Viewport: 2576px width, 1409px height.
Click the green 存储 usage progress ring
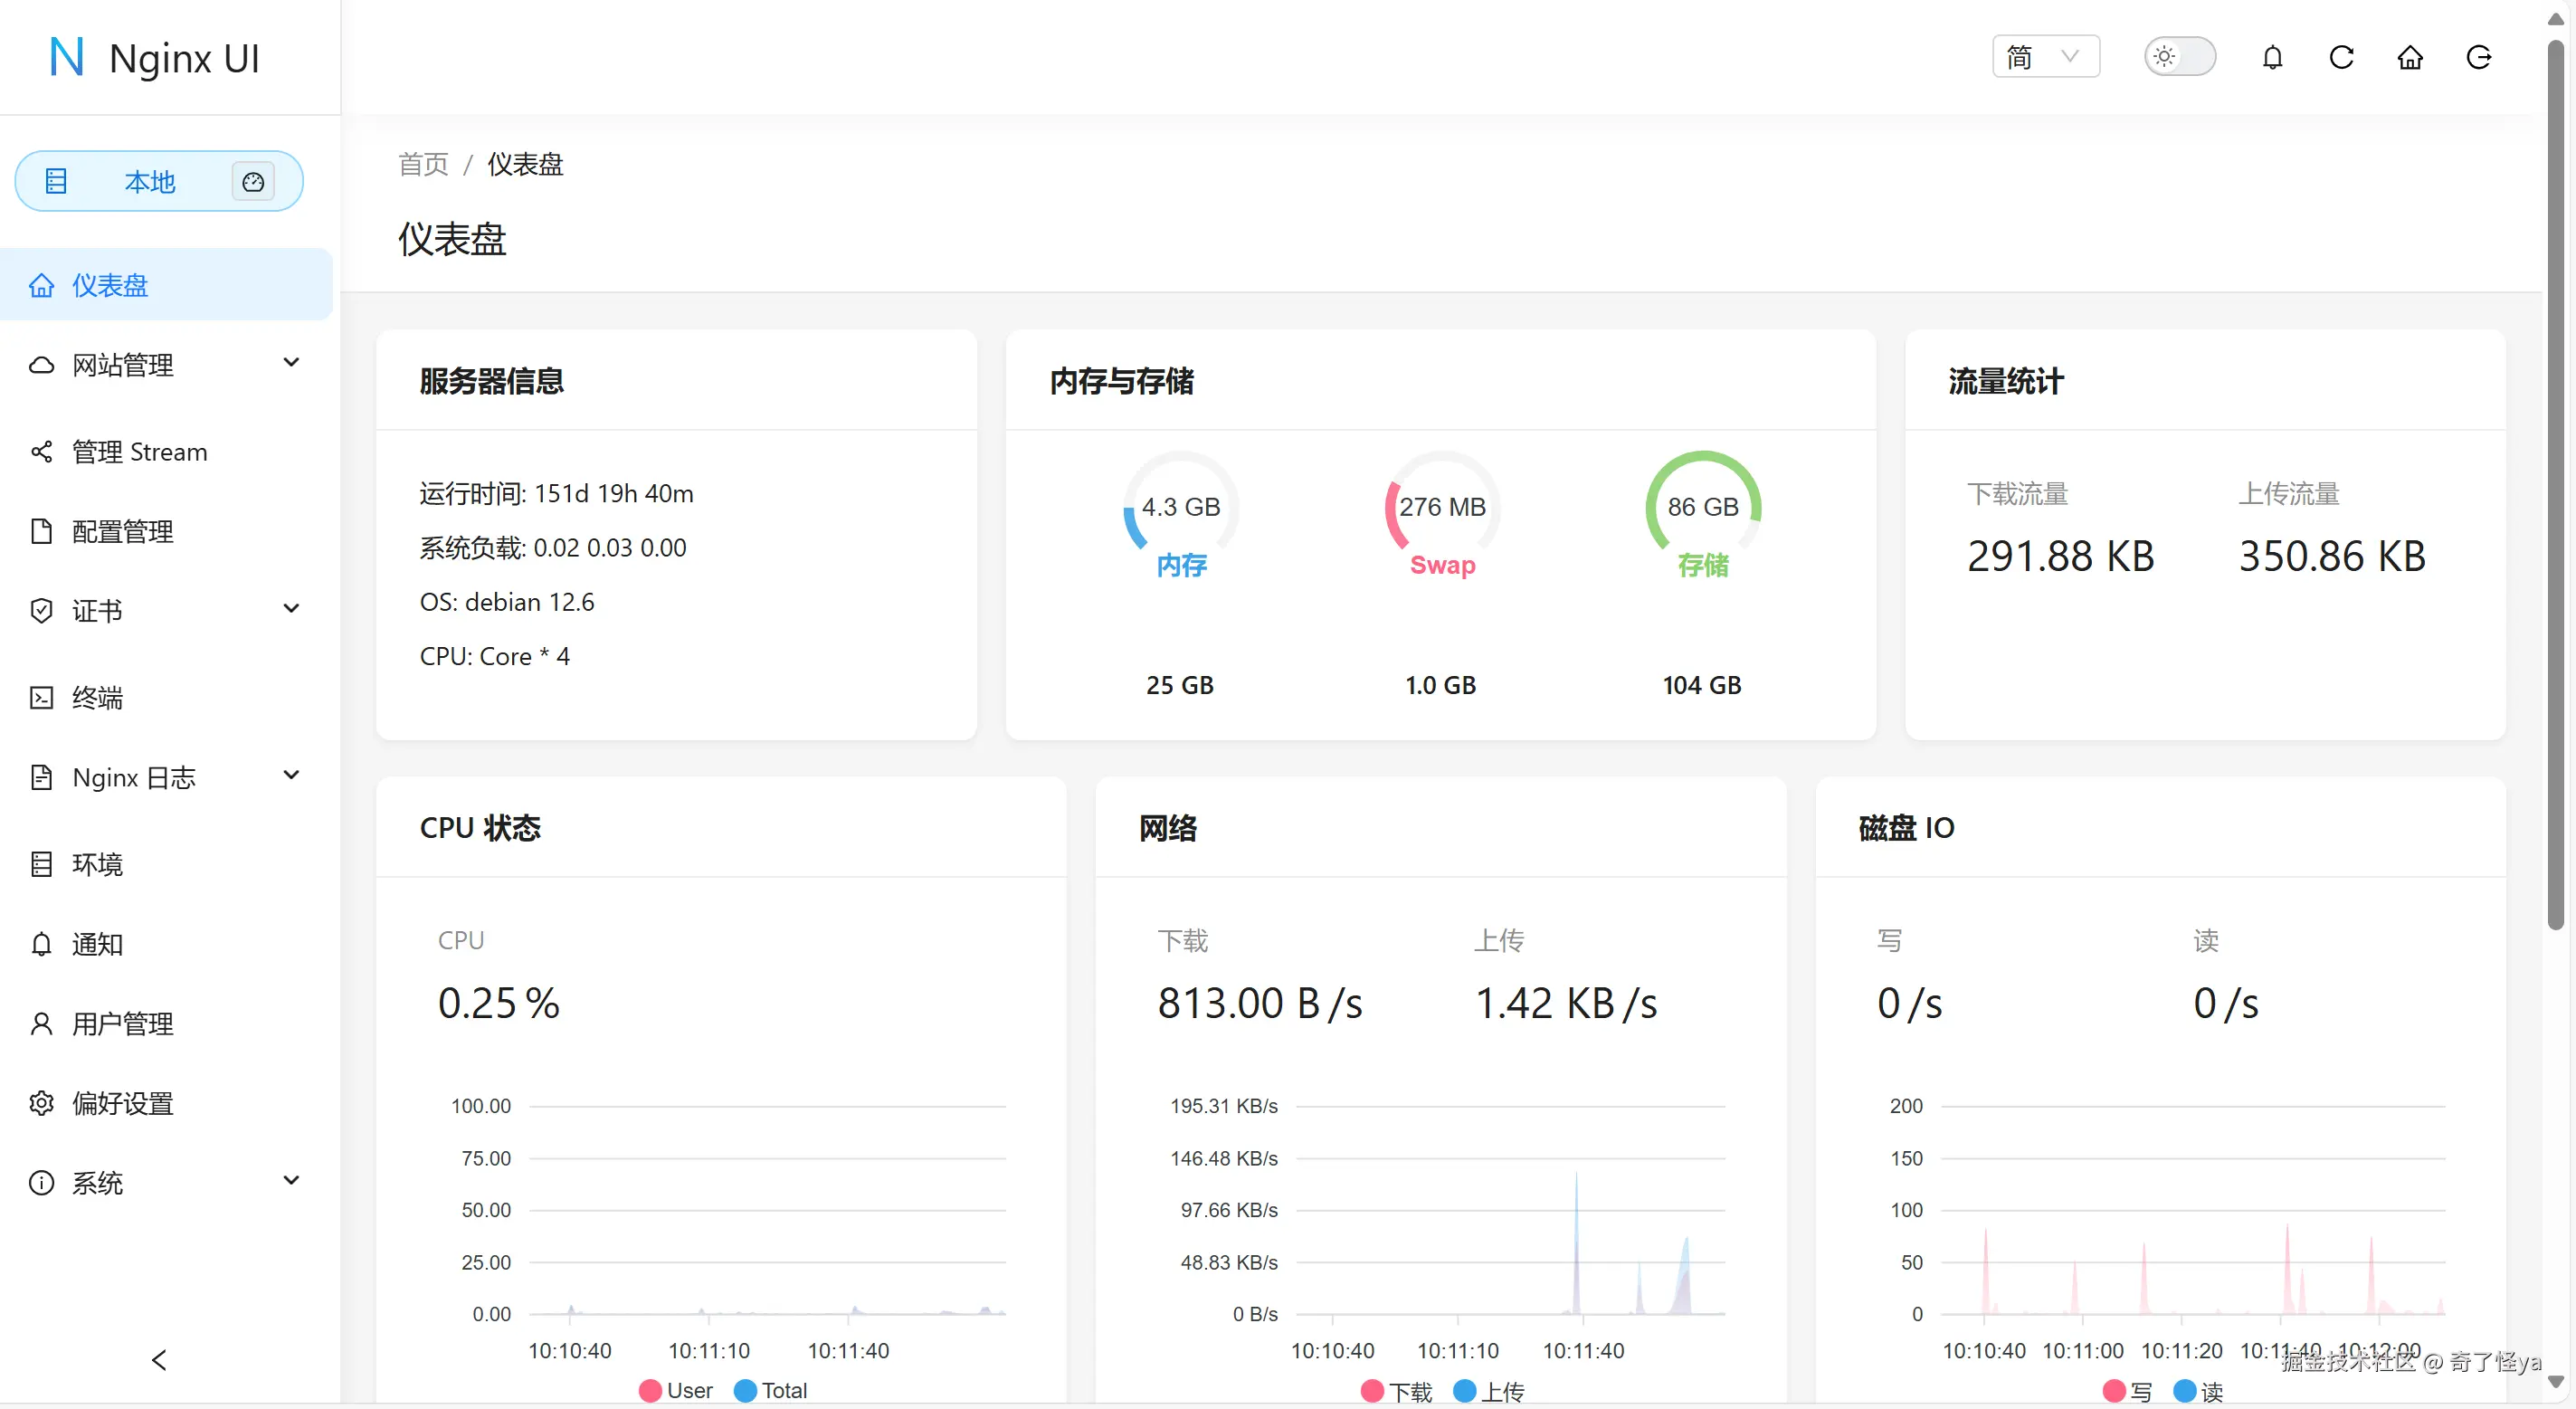pyautogui.click(x=1702, y=508)
